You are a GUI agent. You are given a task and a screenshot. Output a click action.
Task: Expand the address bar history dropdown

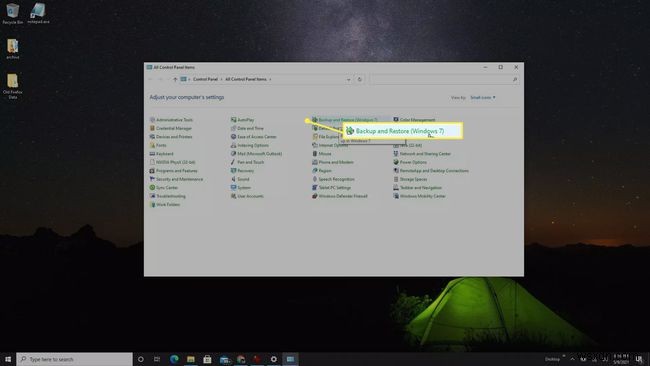349,79
